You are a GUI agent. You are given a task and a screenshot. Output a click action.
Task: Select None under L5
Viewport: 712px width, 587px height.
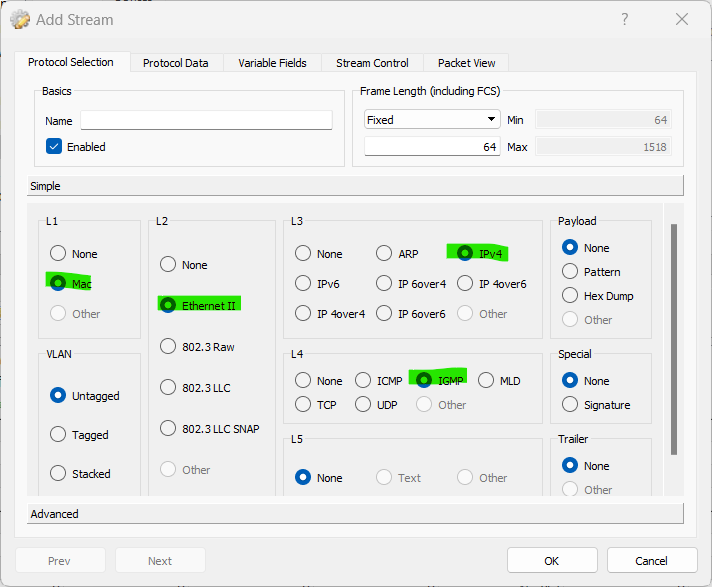click(318, 477)
